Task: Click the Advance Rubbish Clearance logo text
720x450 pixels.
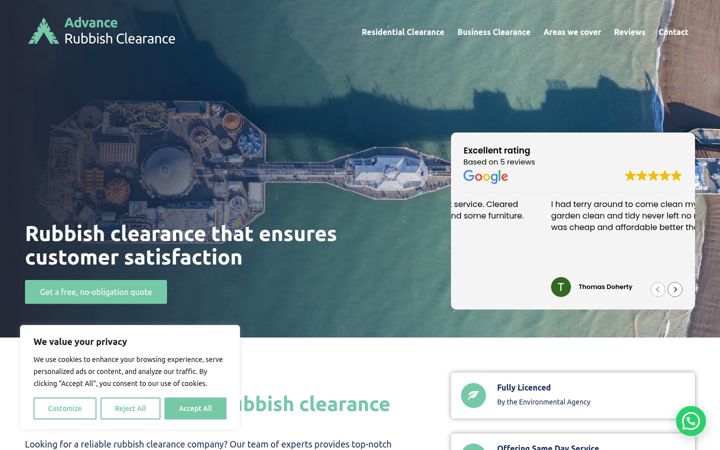Action: (x=119, y=31)
